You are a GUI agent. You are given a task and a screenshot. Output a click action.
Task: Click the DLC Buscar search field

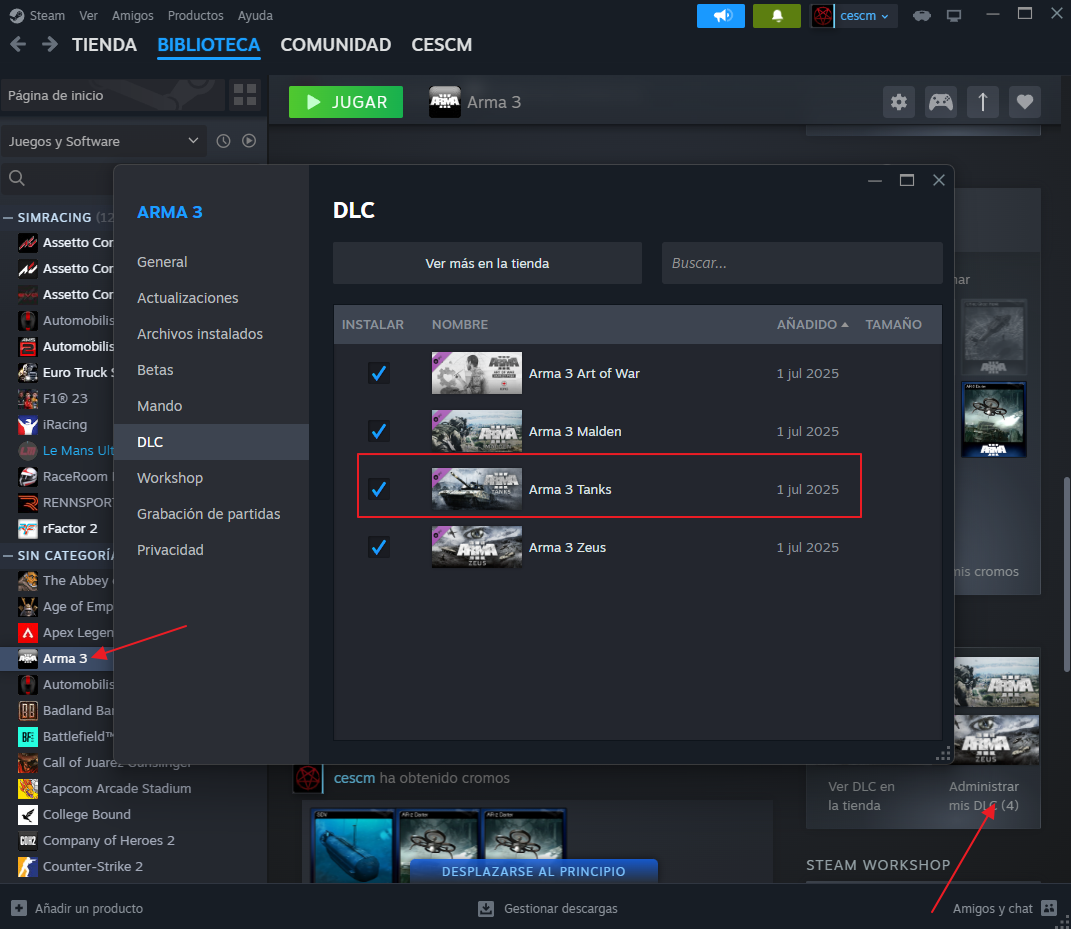point(802,263)
